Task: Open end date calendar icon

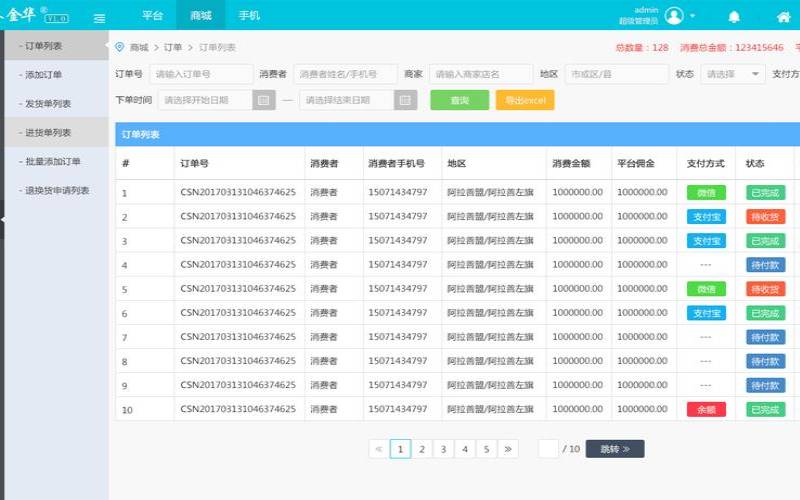Action: (406, 100)
